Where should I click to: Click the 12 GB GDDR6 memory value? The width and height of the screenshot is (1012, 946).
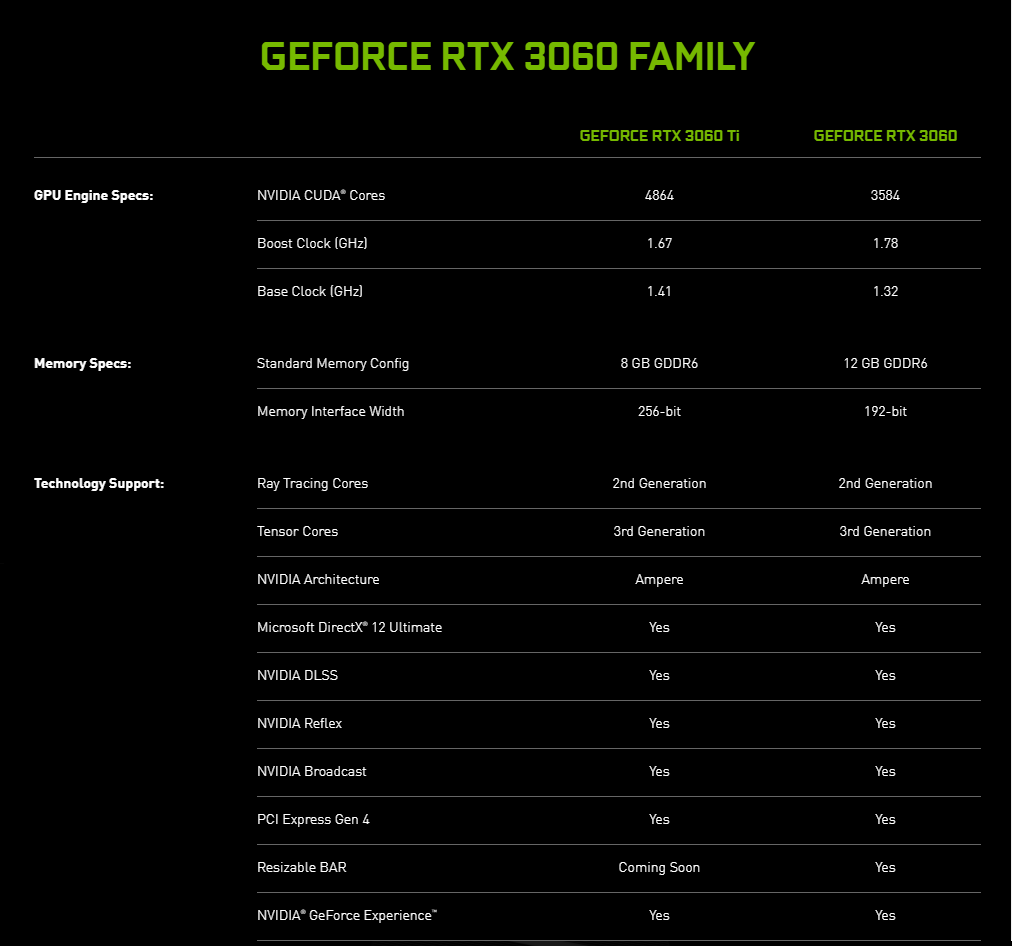tap(885, 364)
